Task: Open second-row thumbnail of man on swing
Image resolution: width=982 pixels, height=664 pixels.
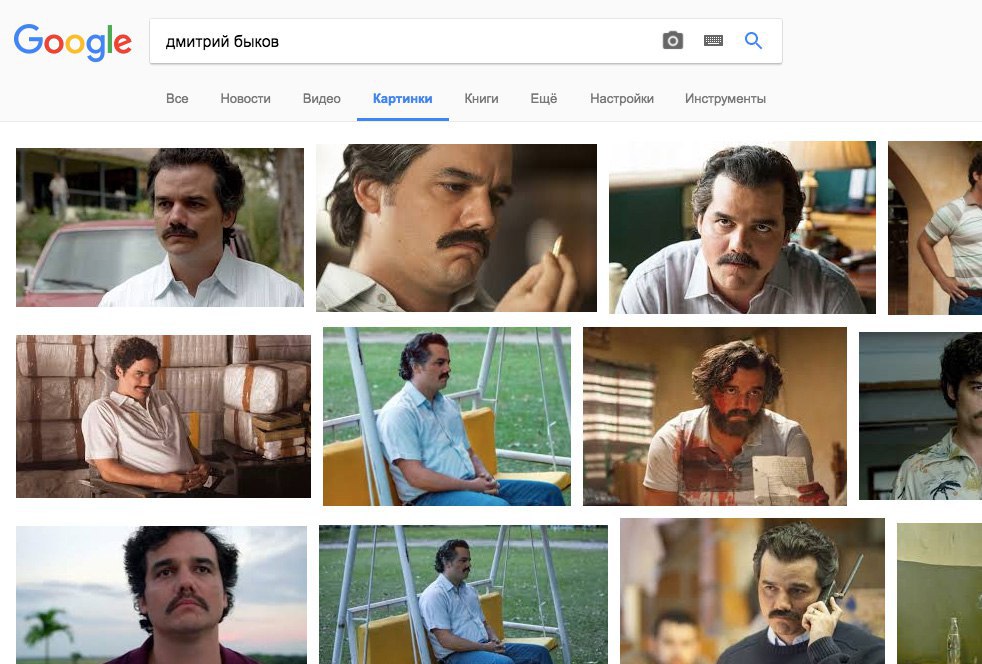Action: [x=447, y=417]
